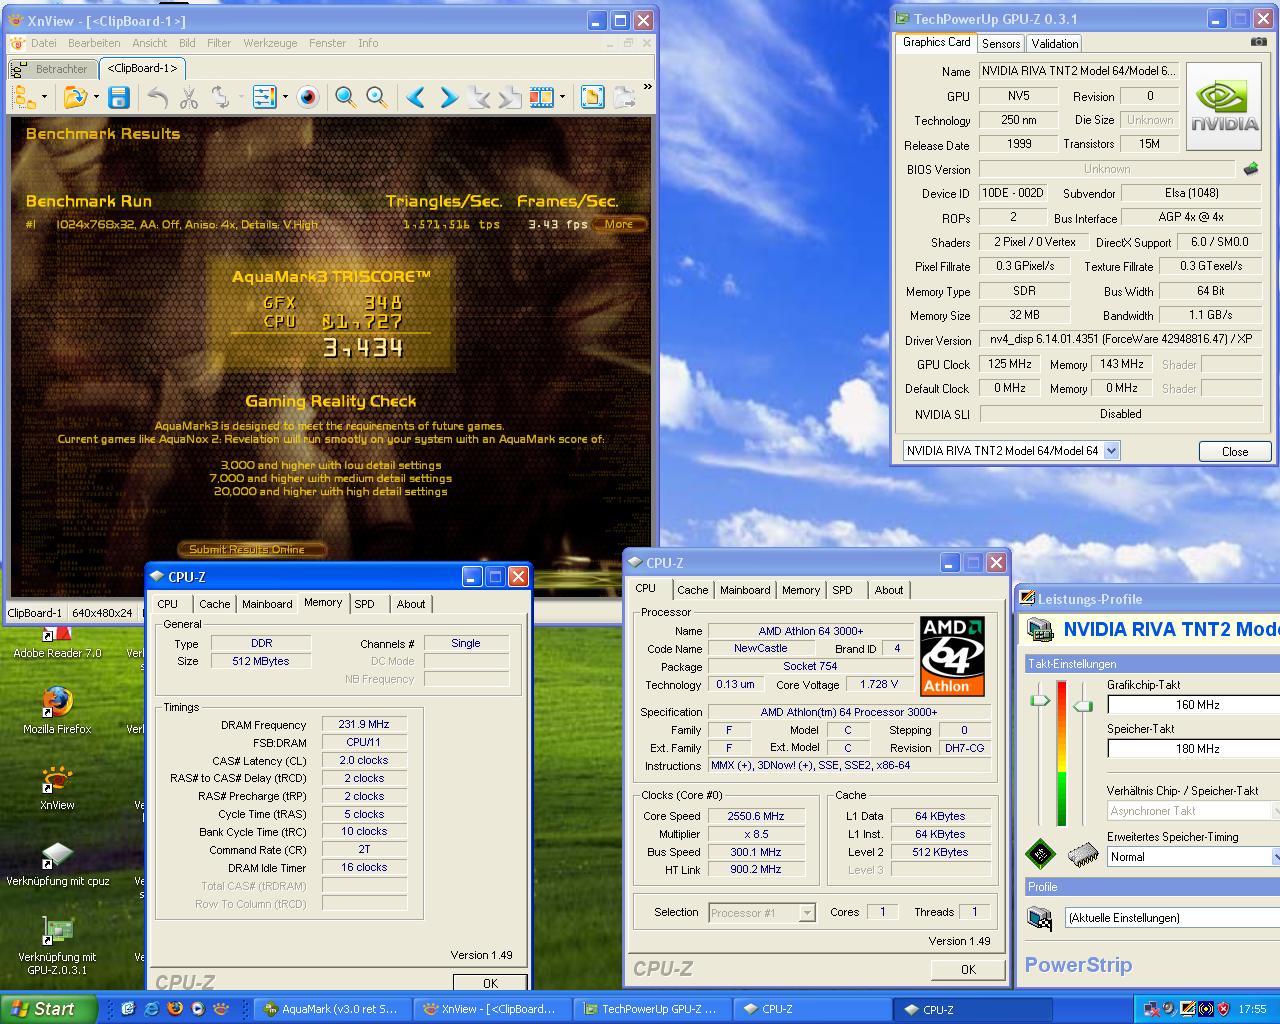Switch to the Betrachter tab in XnView
The width and height of the screenshot is (1280, 1024).
[53, 69]
